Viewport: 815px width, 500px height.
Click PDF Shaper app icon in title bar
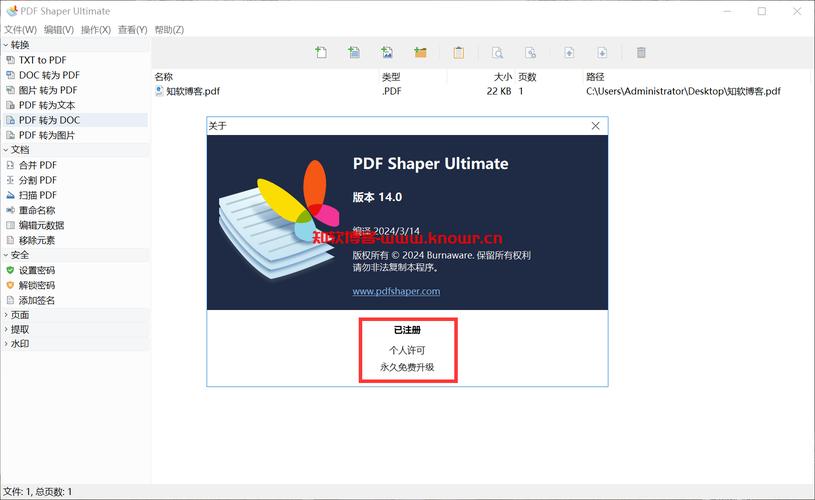(11, 11)
